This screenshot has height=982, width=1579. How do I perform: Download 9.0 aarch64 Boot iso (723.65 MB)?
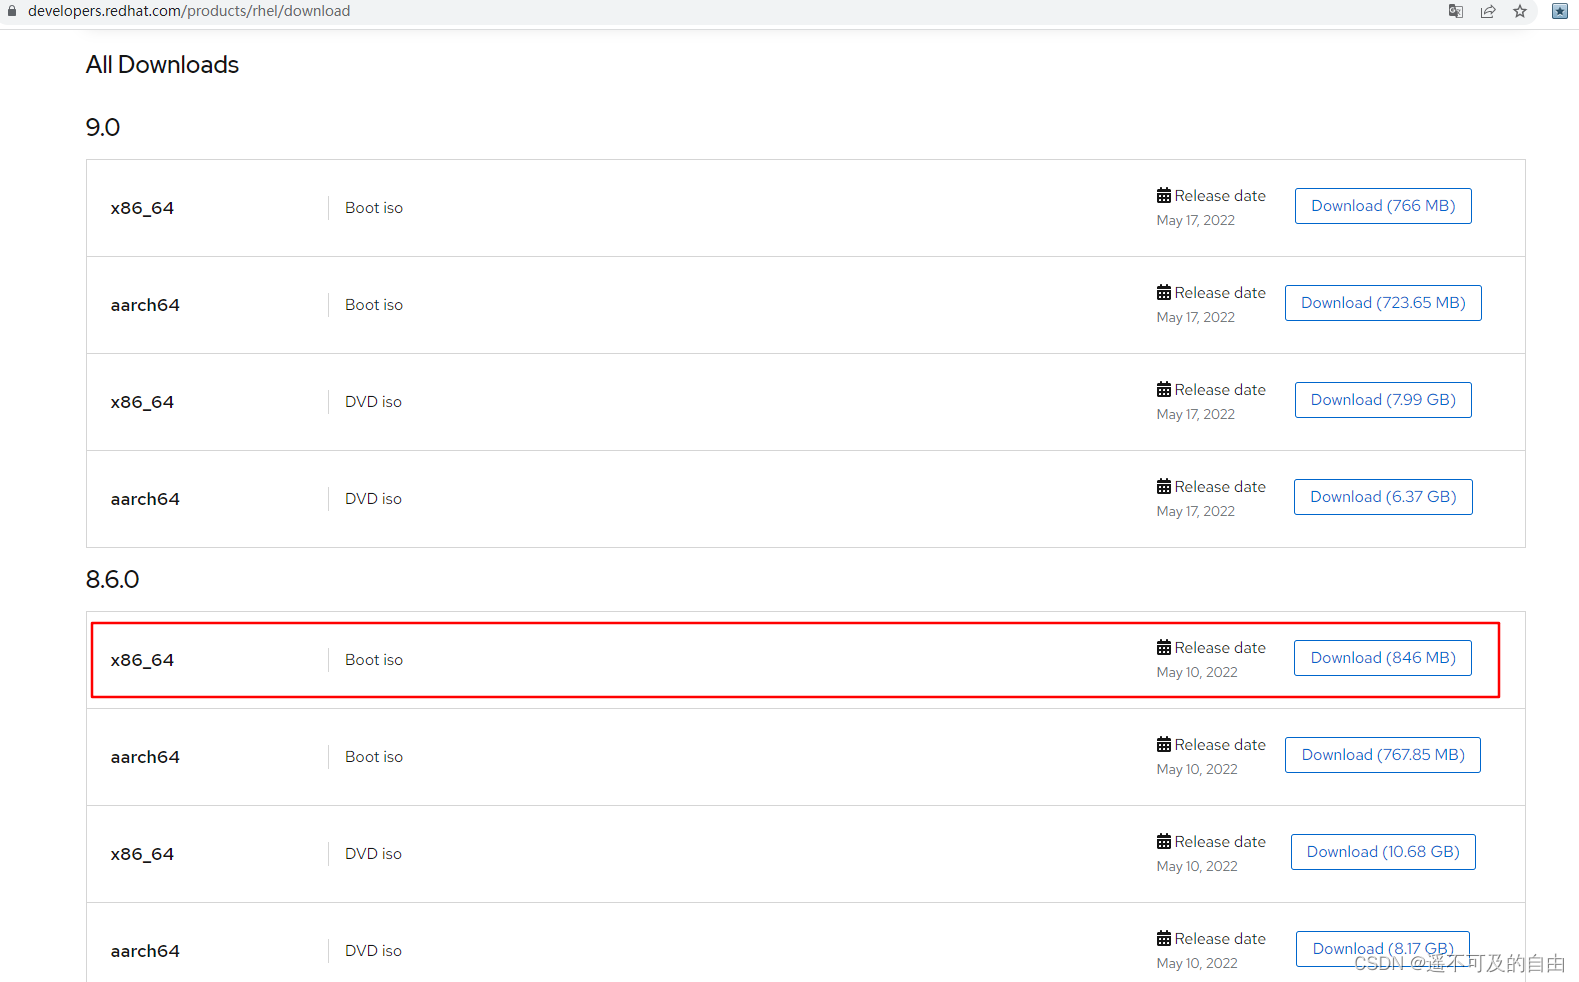pos(1383,303)
